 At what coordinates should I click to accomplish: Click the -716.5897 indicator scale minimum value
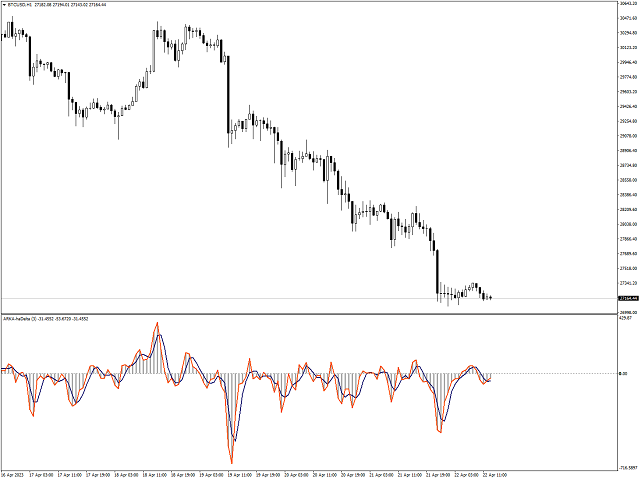click(x=629, y=468)
